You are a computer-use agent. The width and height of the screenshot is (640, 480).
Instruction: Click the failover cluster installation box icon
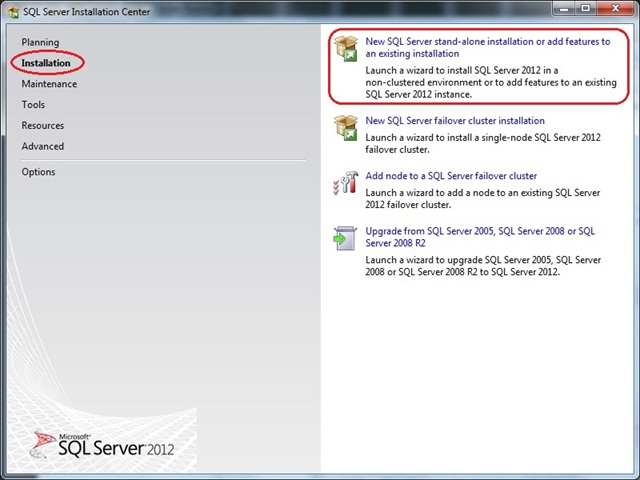(346, 128)
